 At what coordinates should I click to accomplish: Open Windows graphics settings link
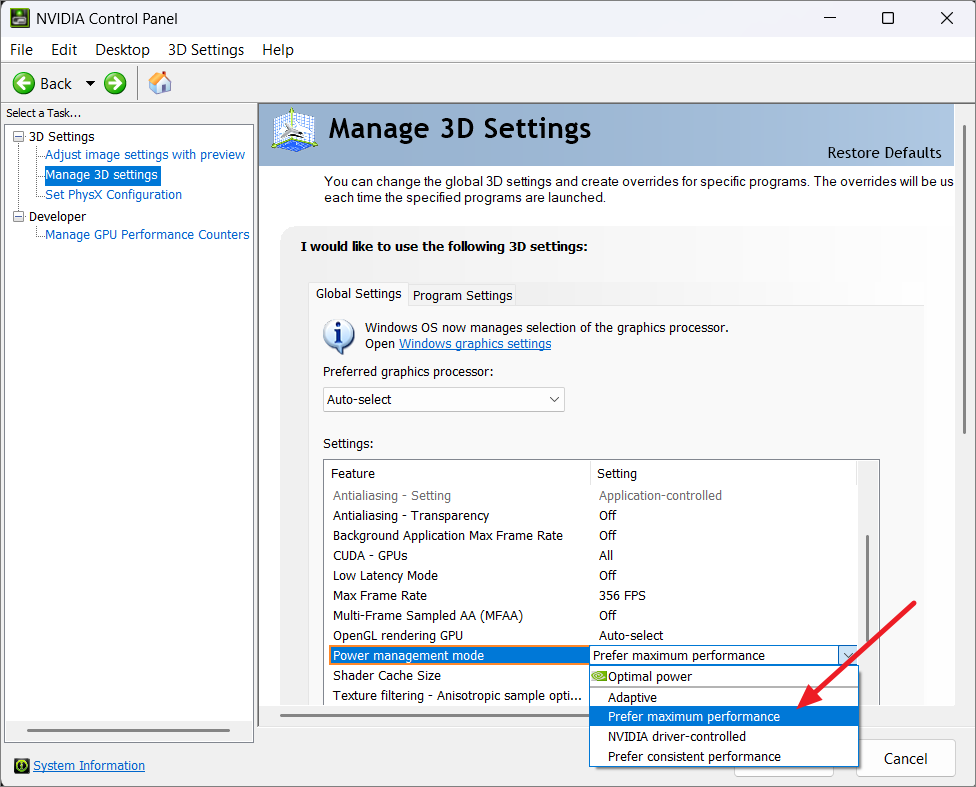pyautogui.click(x=475, y=344)
